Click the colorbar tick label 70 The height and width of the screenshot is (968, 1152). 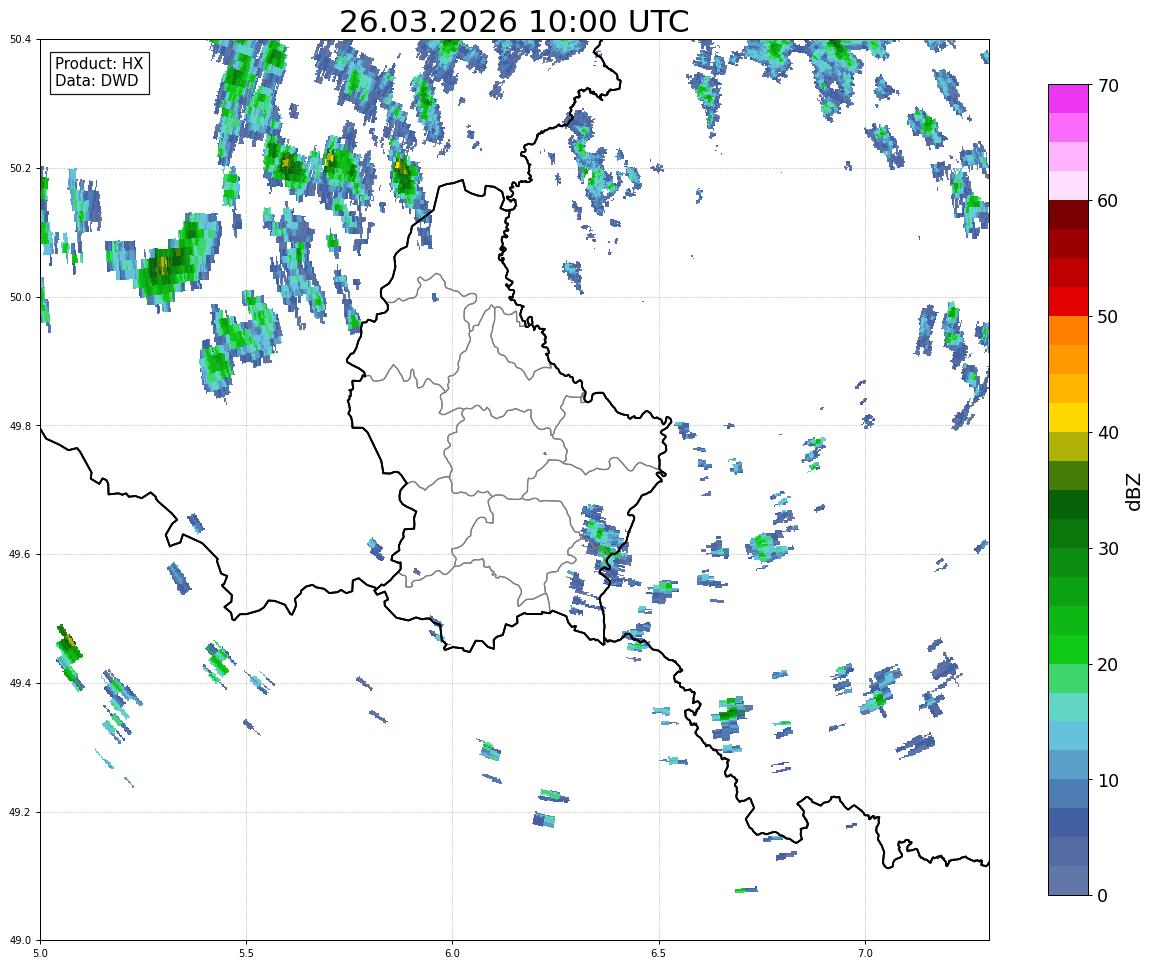[1108, 86]
